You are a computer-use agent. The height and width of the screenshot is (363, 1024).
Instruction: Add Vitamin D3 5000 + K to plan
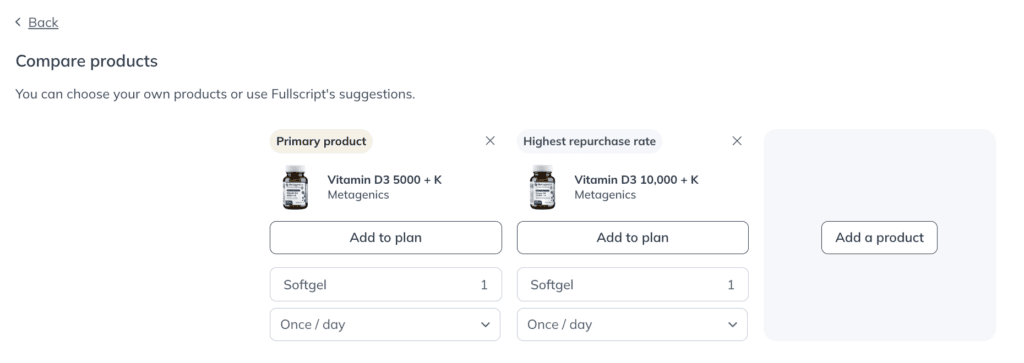click(385, 238)
